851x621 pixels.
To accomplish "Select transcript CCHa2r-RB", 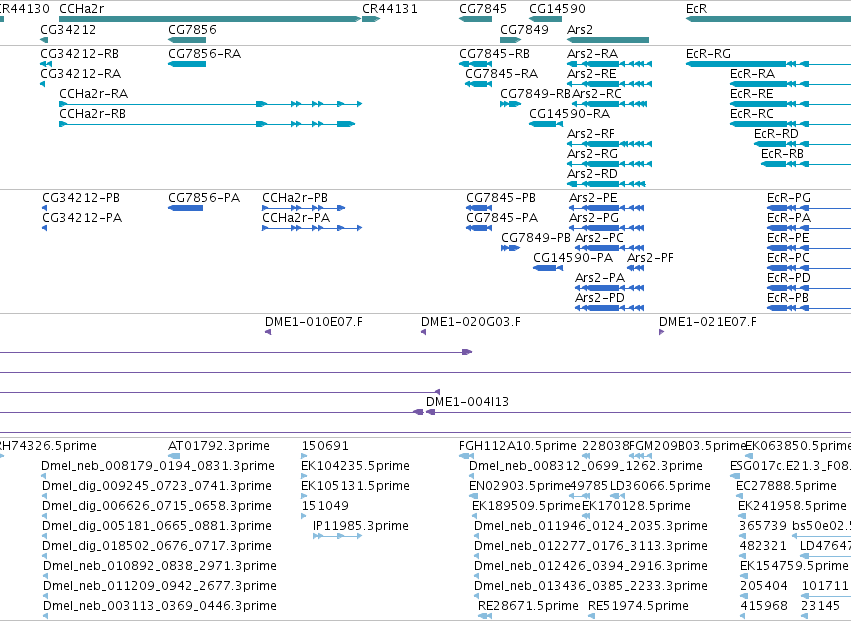I will pos(207,124).
